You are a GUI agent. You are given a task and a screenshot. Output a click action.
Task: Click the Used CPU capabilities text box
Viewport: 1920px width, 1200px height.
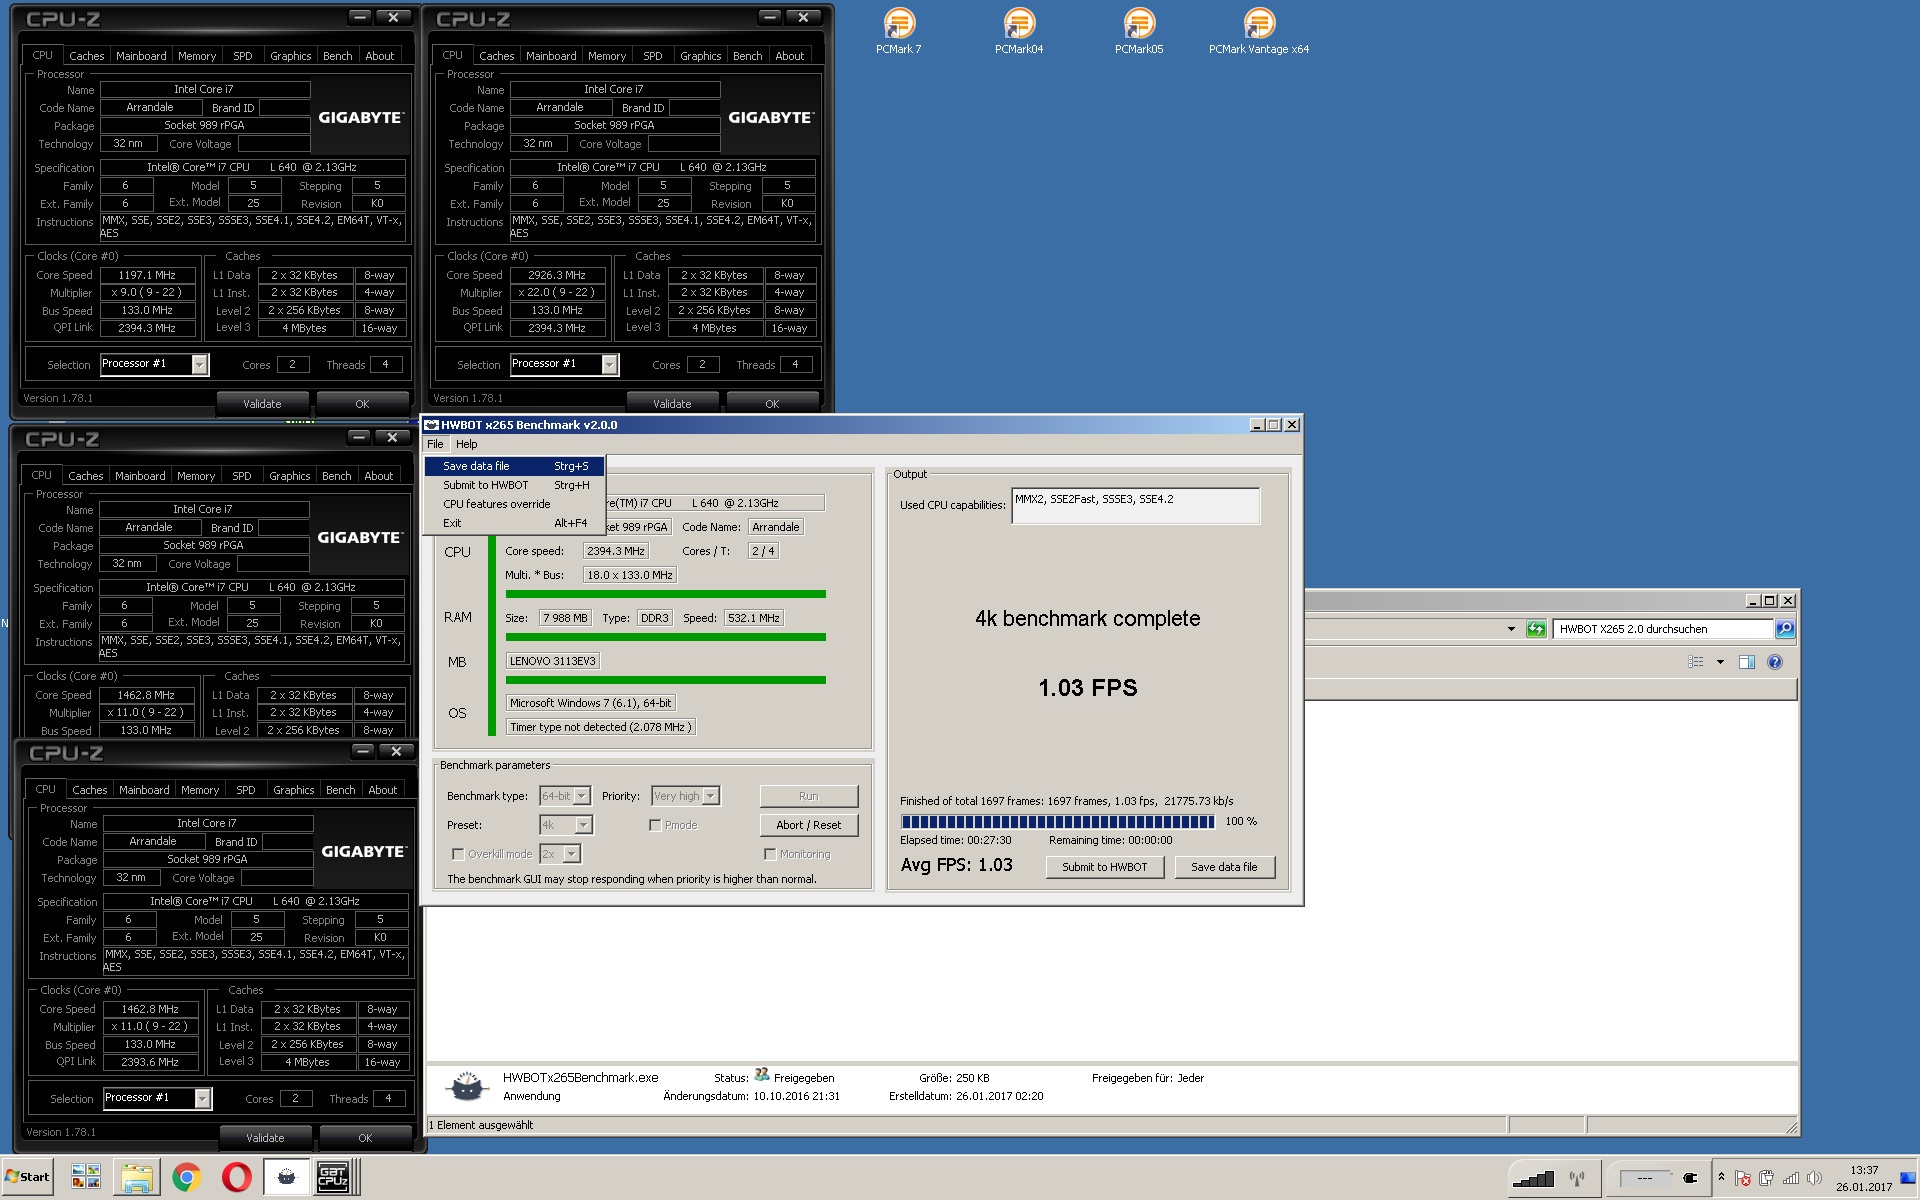(x=1135, y=505)
